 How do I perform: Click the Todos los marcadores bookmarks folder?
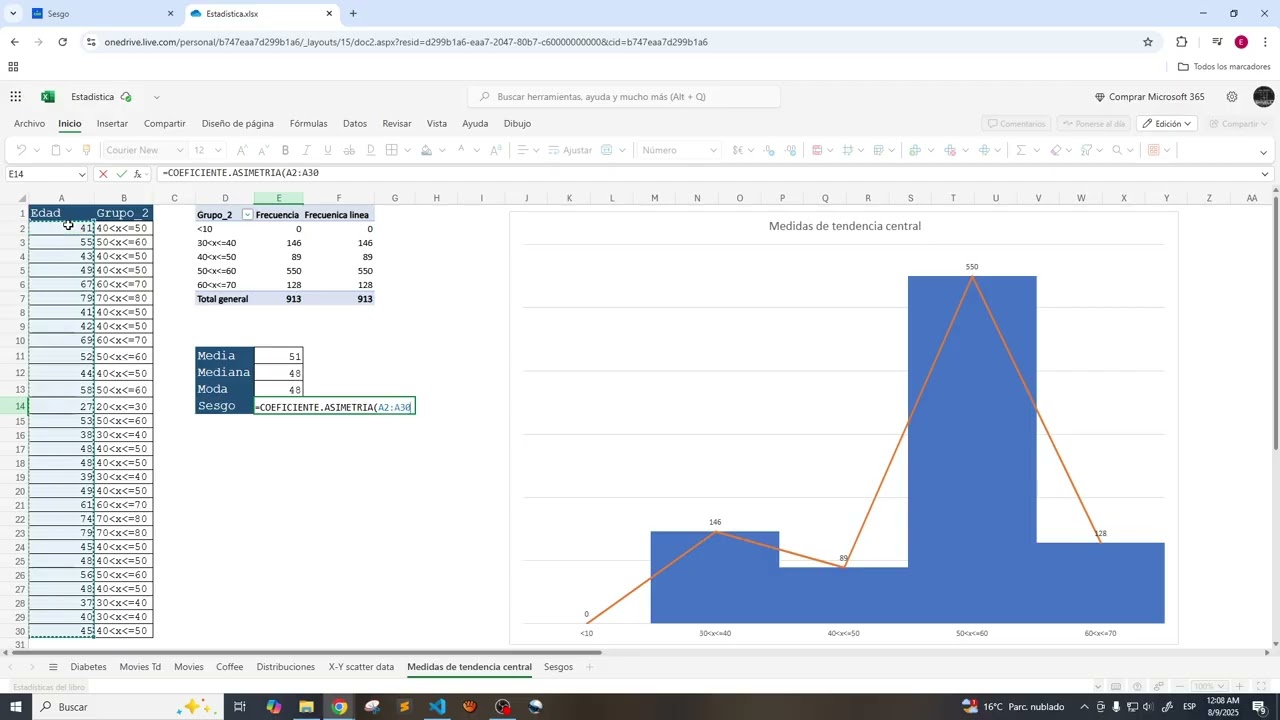click(1224, 67)
